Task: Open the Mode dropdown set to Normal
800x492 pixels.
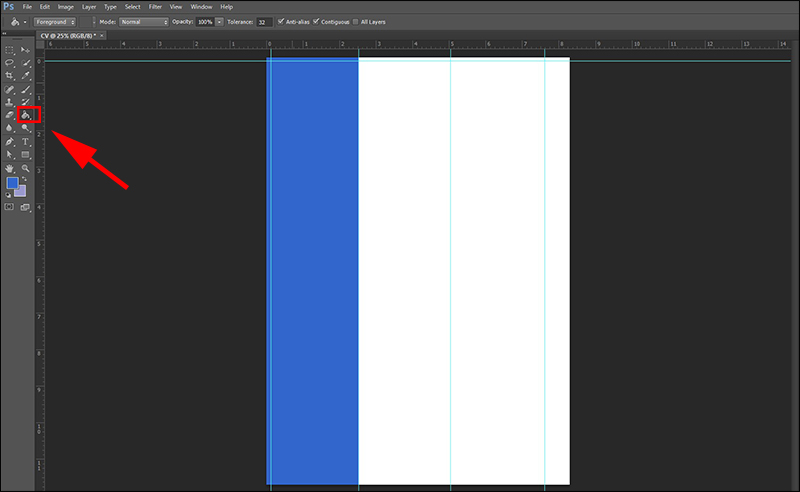Action: 144,22
